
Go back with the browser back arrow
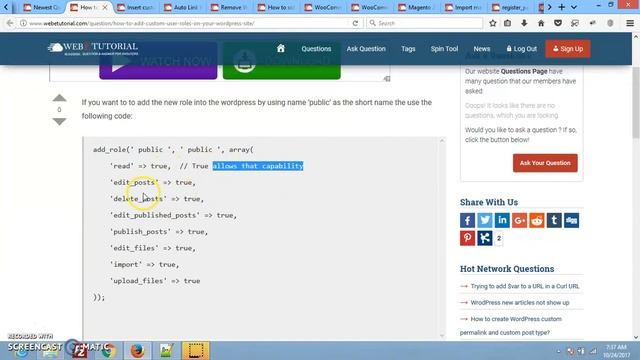pyautogui.click(x=9, y=23)
